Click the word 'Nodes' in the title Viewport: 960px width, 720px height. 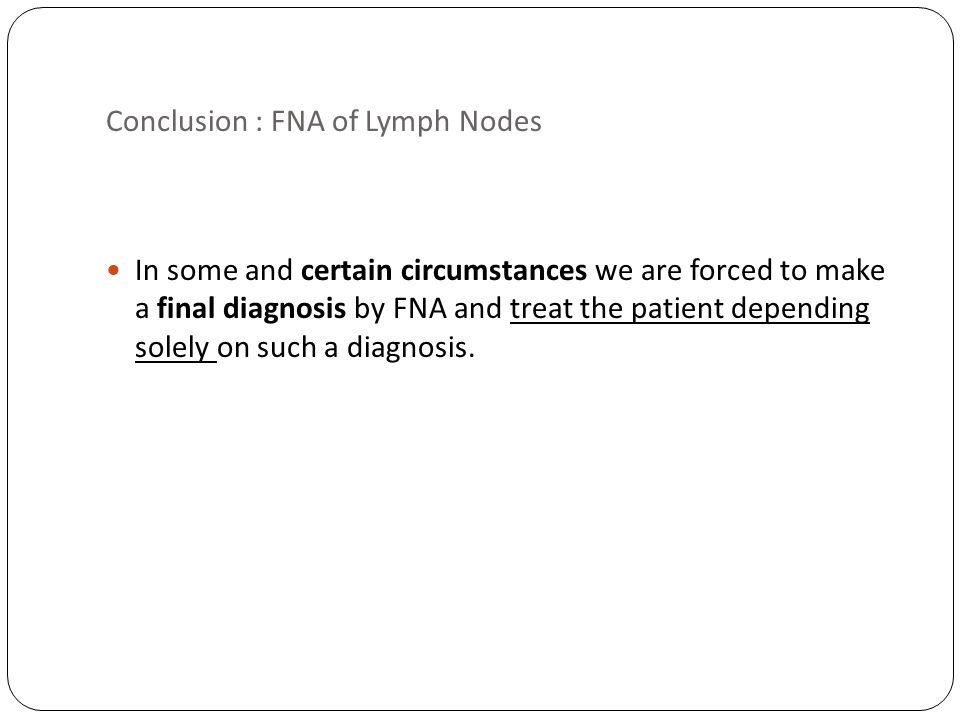[500, 121]
